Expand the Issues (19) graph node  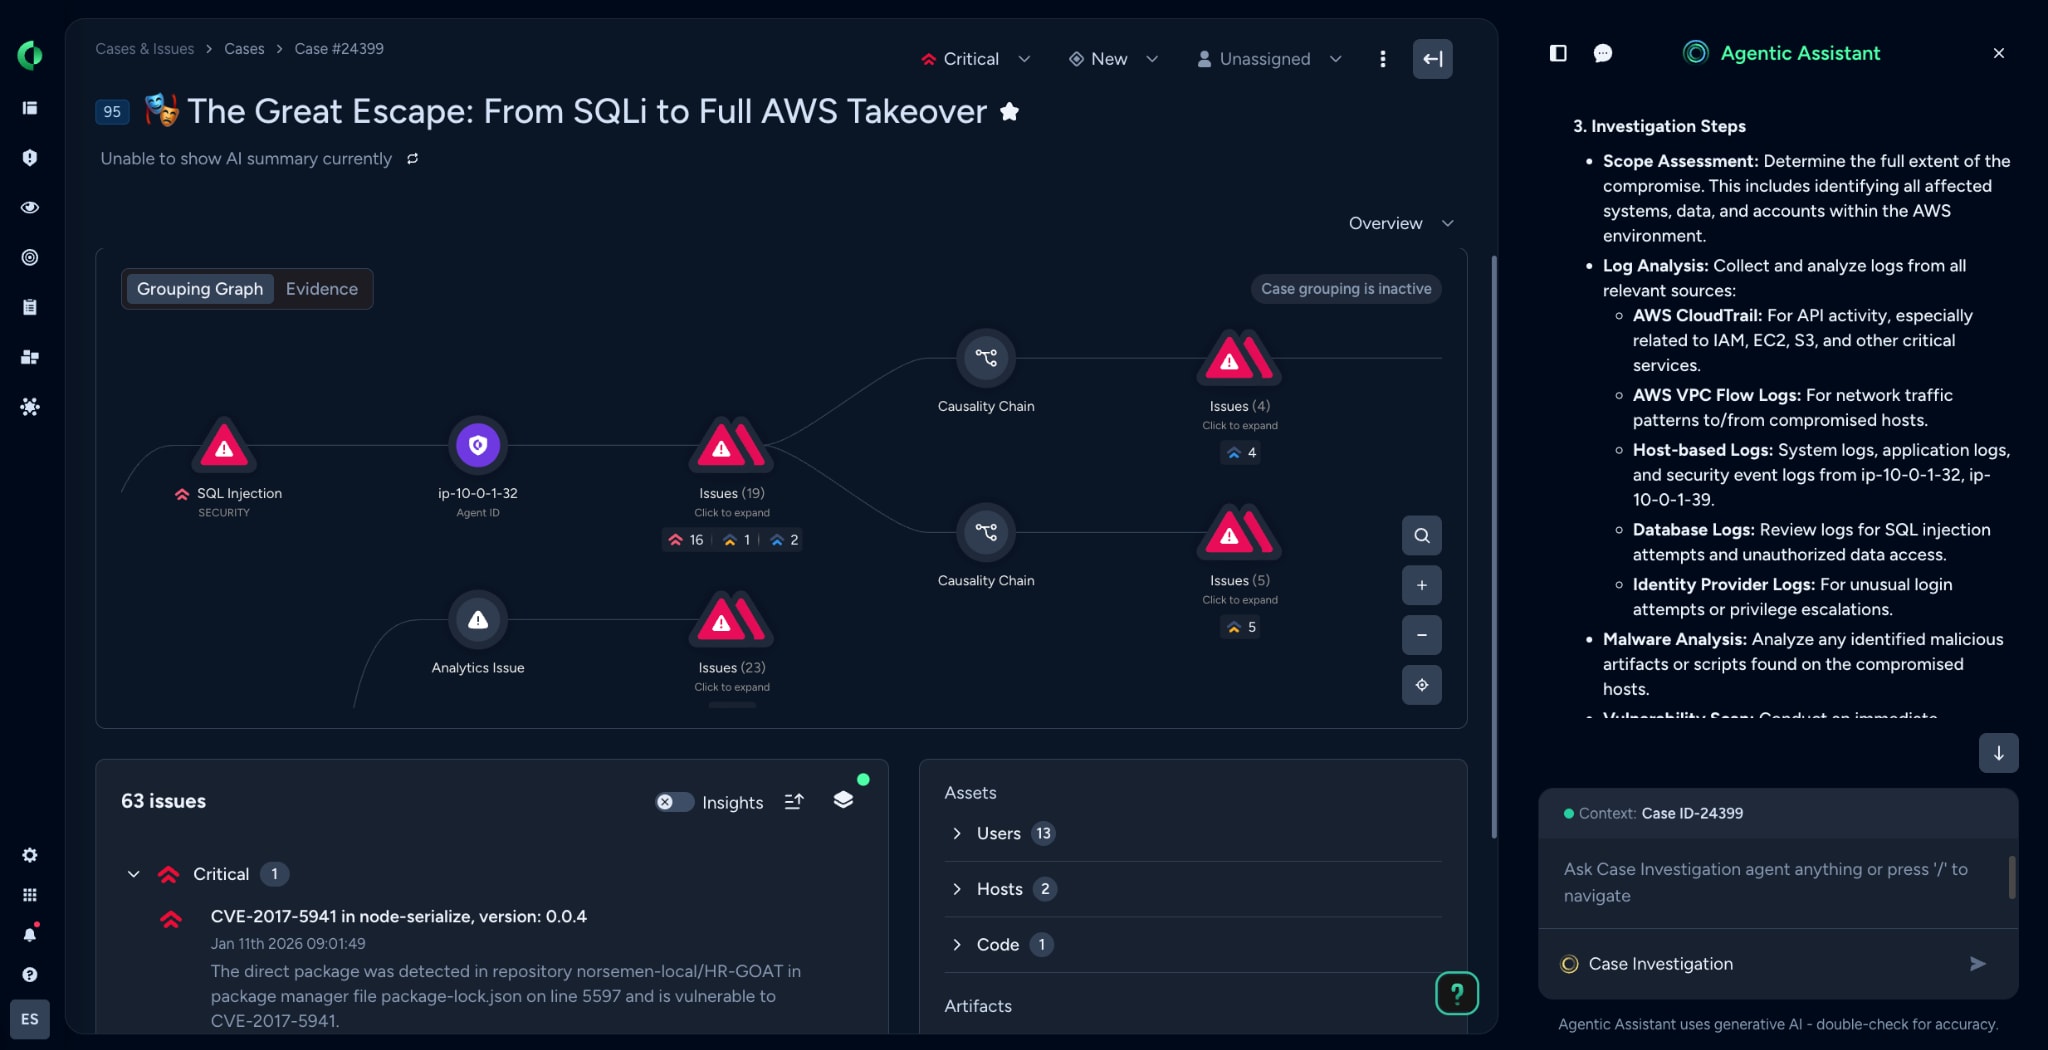click(x=731, y=447)
